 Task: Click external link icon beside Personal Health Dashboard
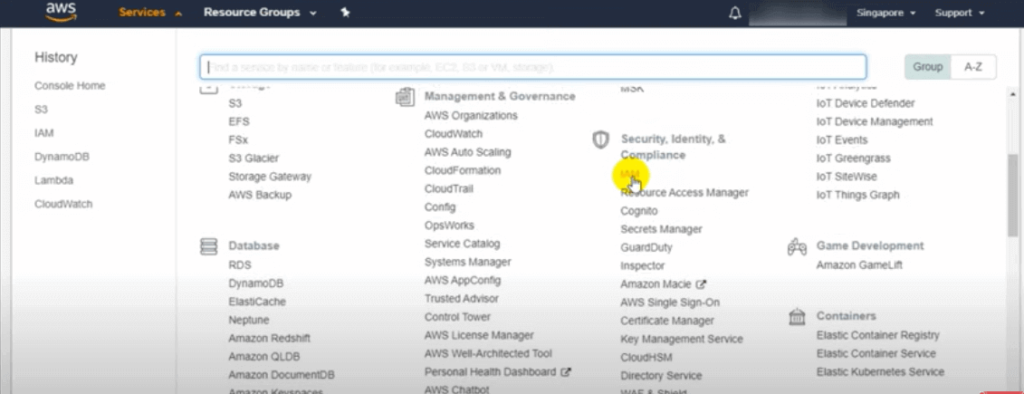click(566, 372)
